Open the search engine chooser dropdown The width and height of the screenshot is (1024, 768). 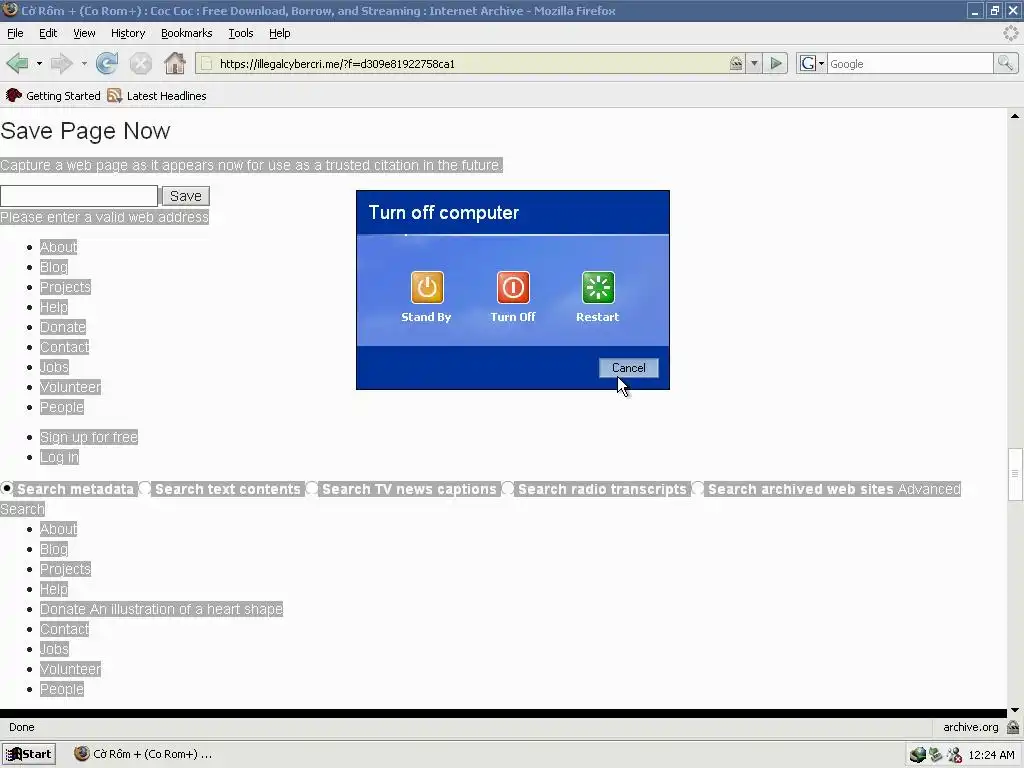(812, 63)
